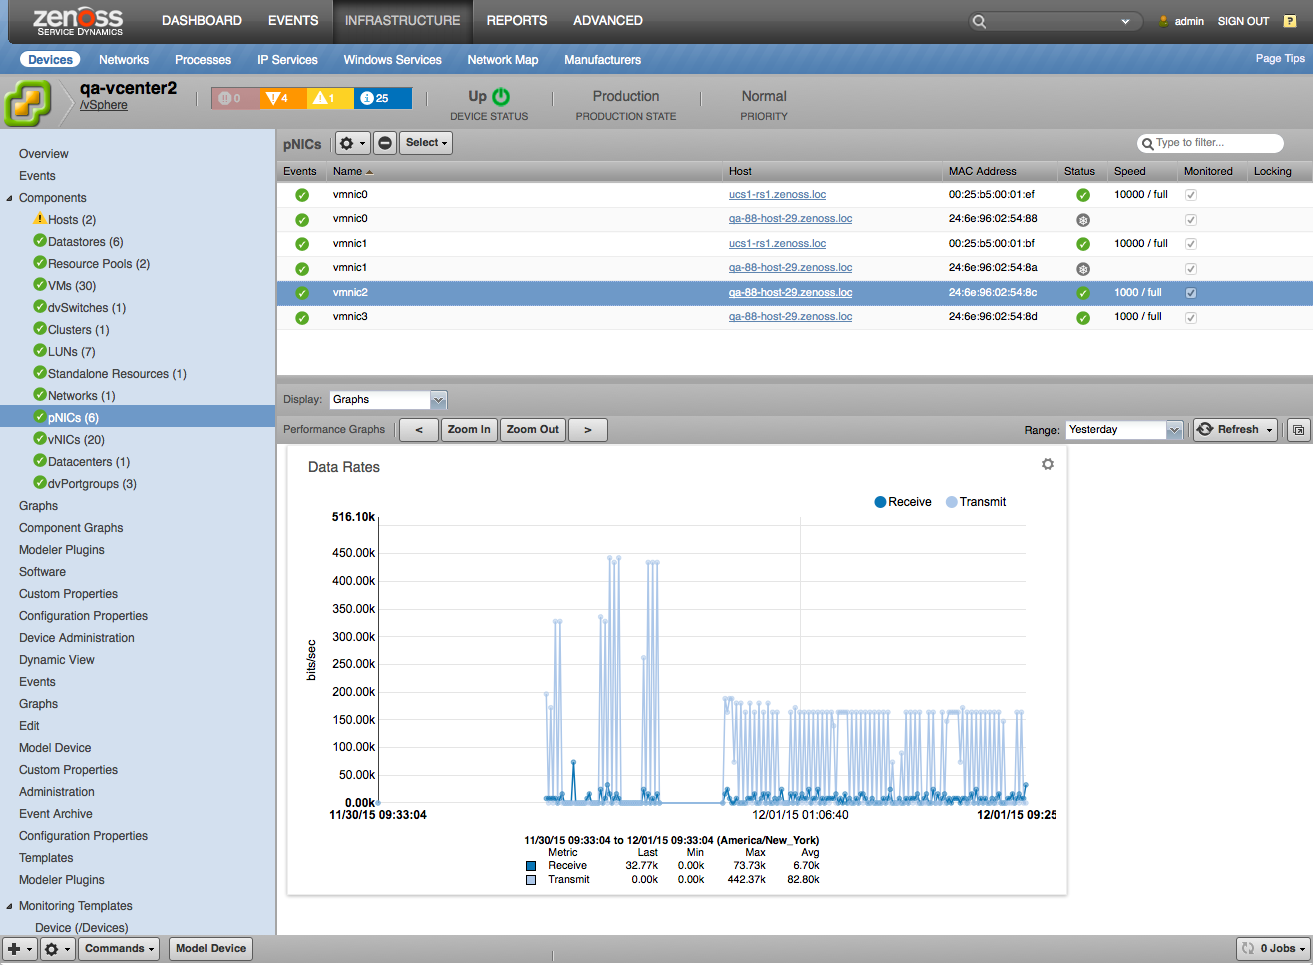Open the global search dropdown arrow
Screen dimensions: 1313x965
click(x=1125, y=21)
